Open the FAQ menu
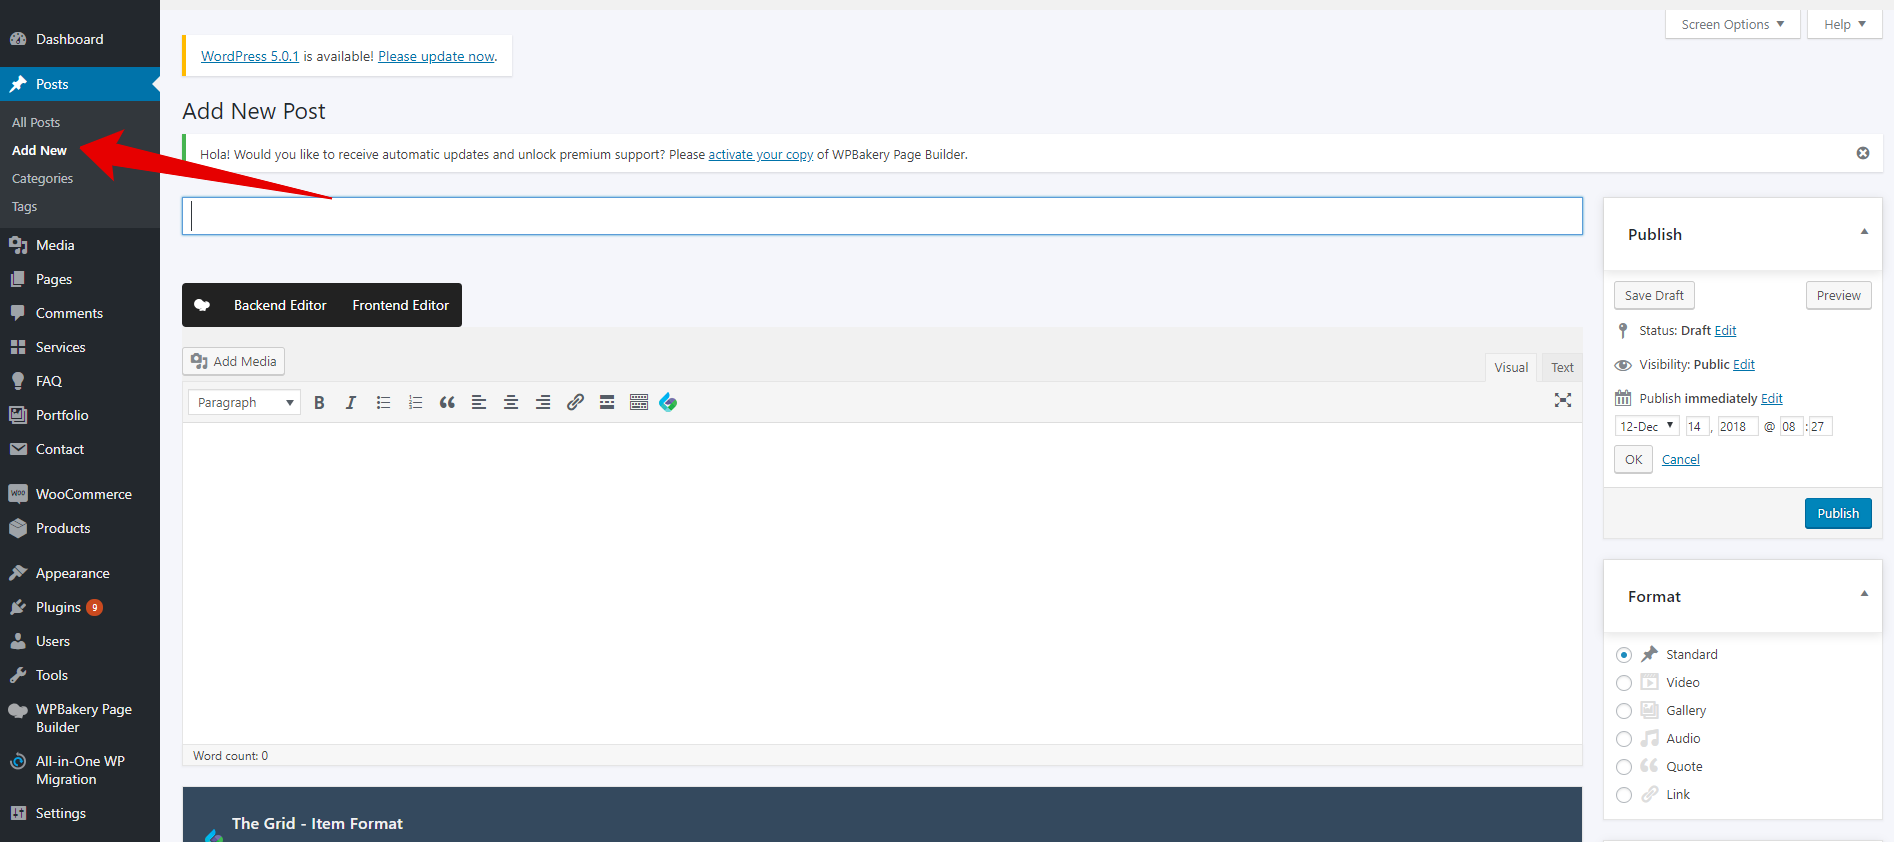The width and height of the screenshot is (1894, 842). coord(80,381)
